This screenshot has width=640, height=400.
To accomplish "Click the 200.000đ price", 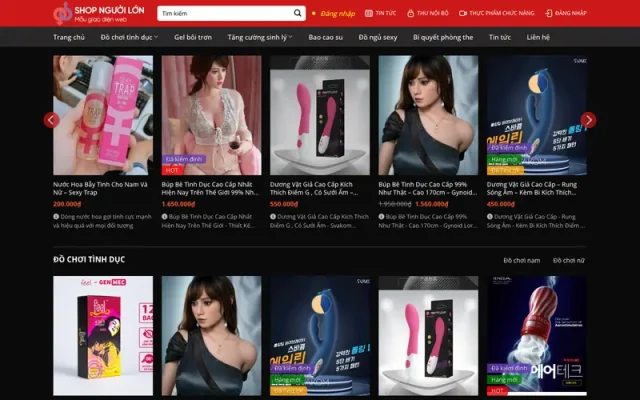I will pos(67,204).
